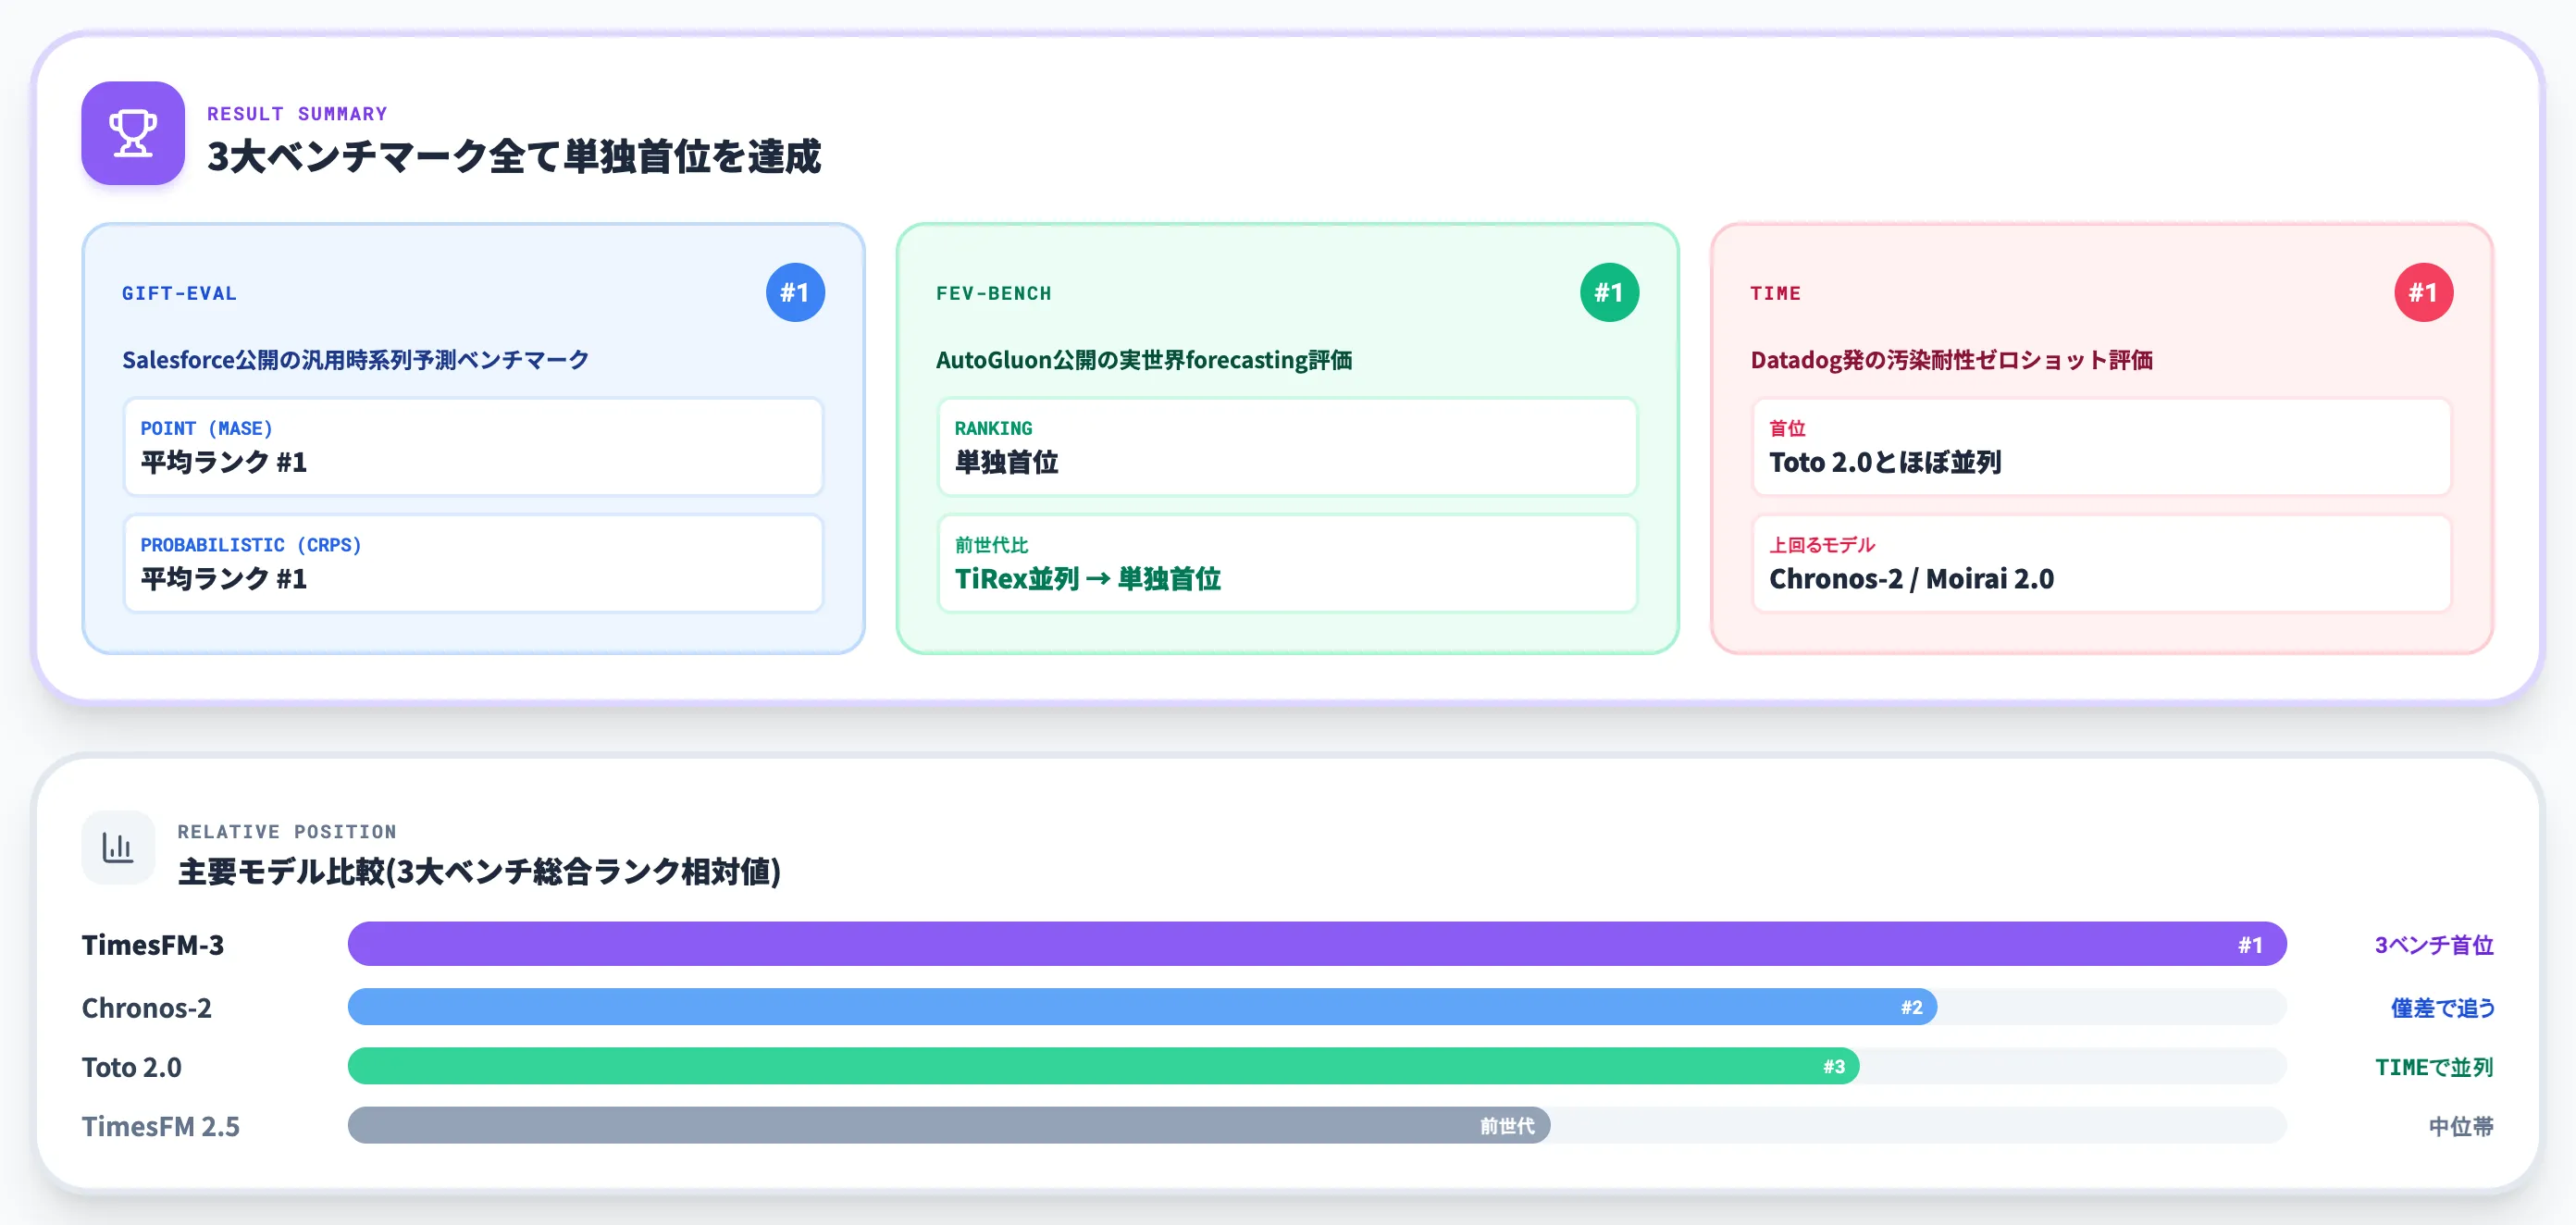Click the gray TimesFM 2.5 progress bar
2576x1225 pixels.
point(949,1125)
